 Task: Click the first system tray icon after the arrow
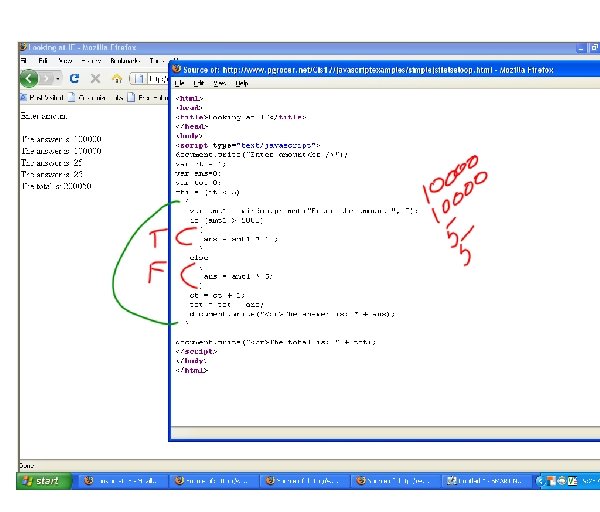[551, 481]
